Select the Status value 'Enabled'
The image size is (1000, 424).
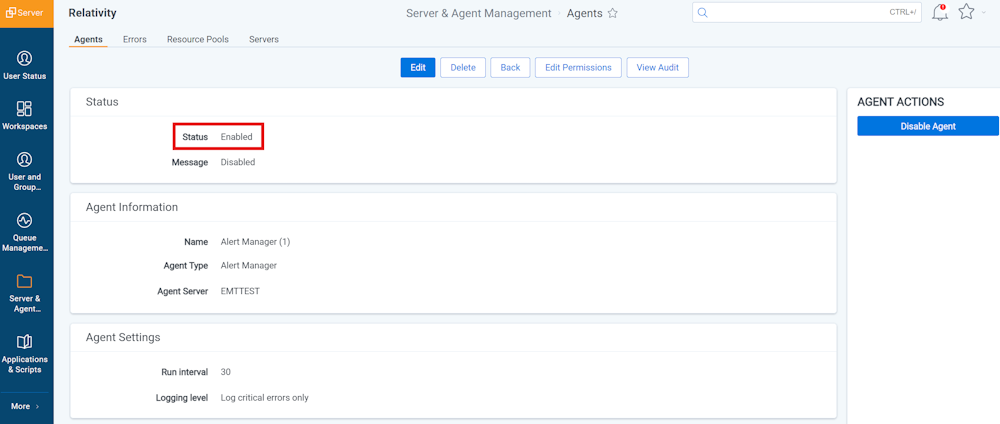click(x=237, y=137)
